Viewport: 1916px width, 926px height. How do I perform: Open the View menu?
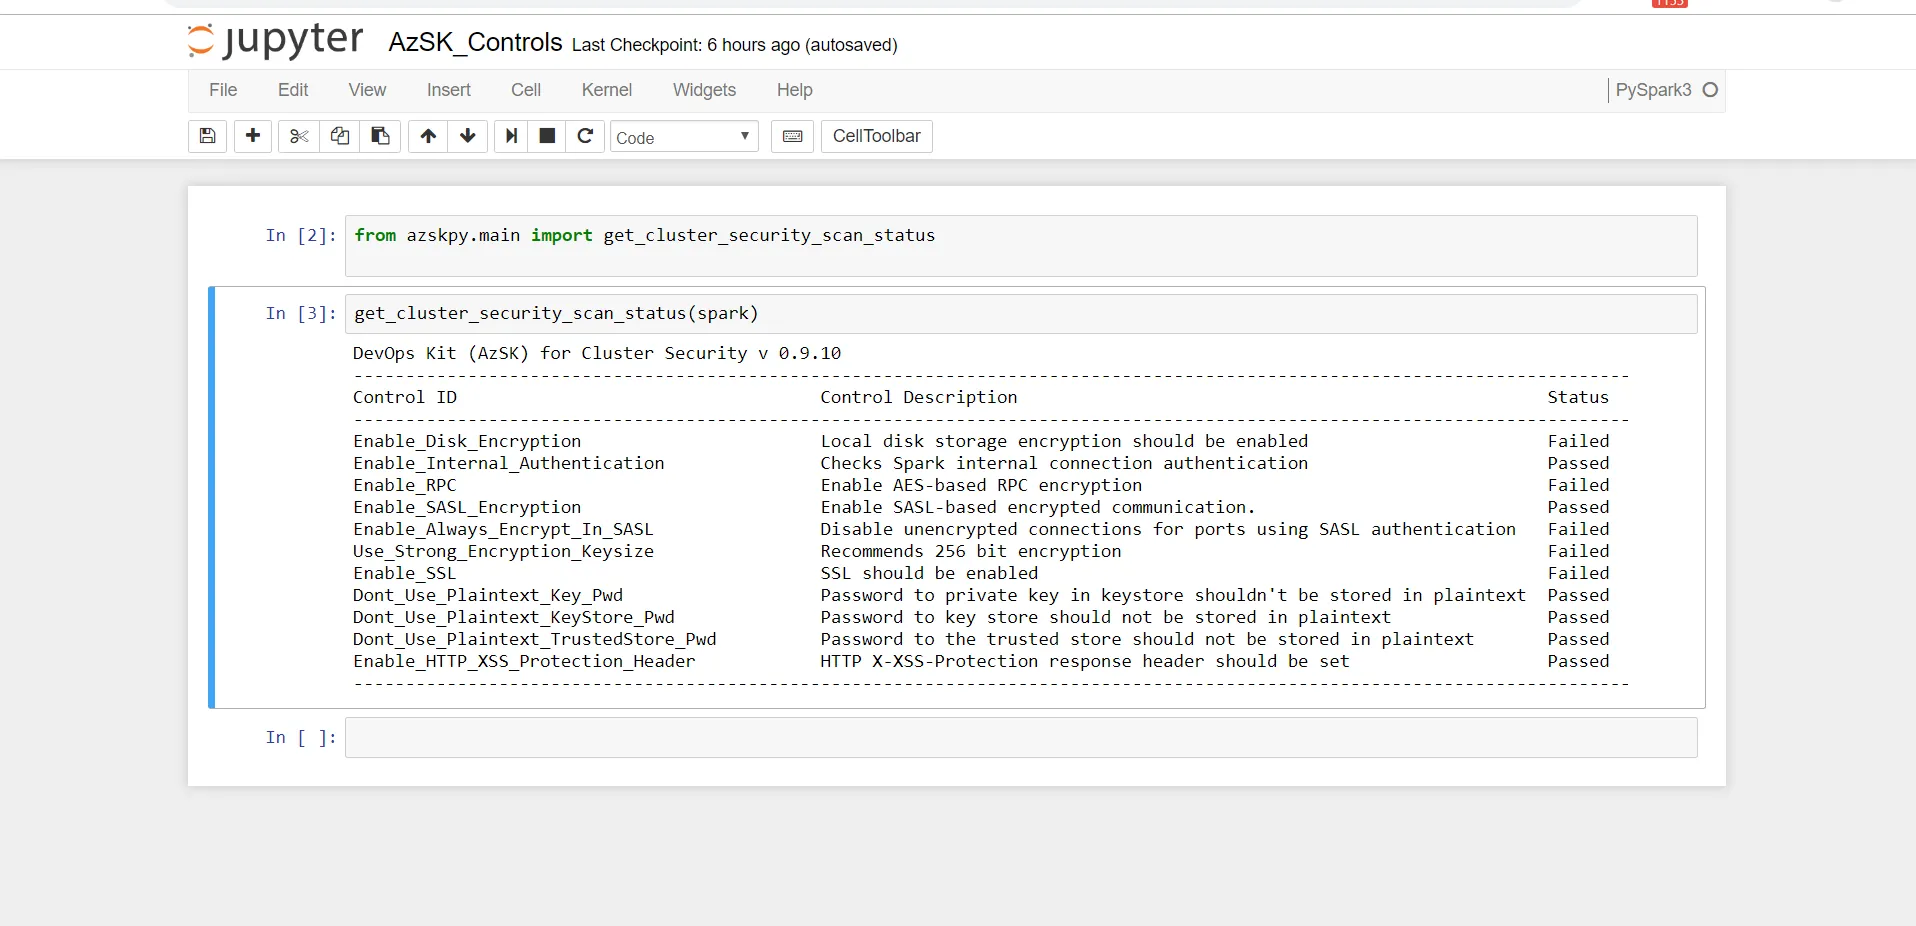point(367,90)
